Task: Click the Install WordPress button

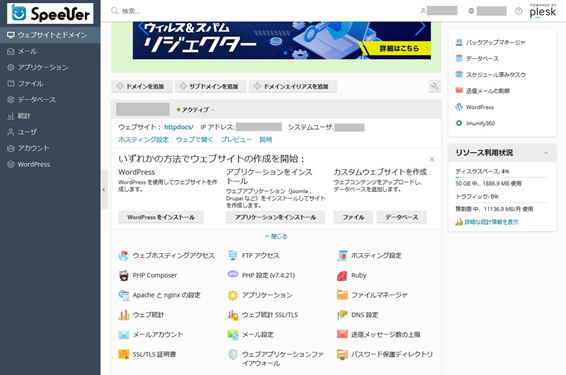Action: [x=161, y=217]
